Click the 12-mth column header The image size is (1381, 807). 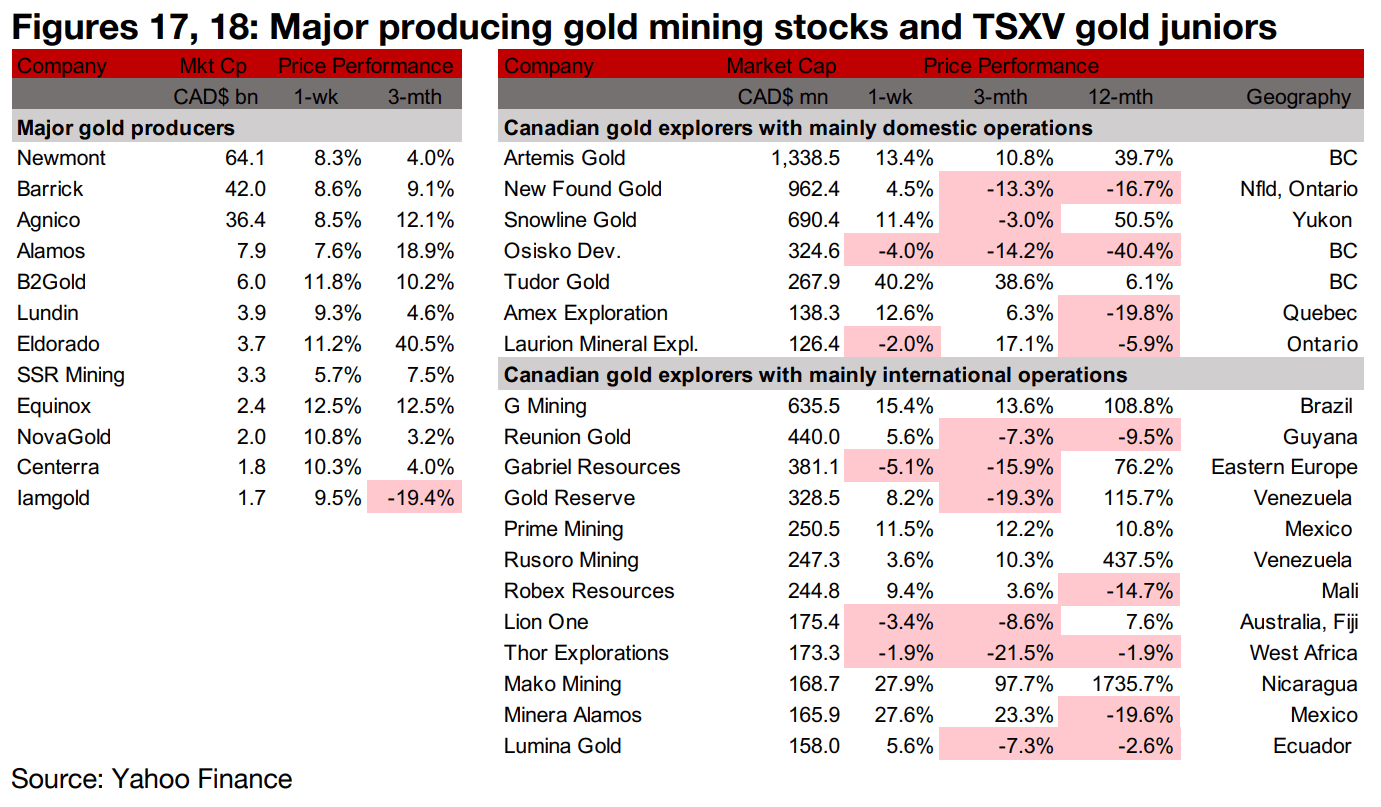pos(1119,97)
